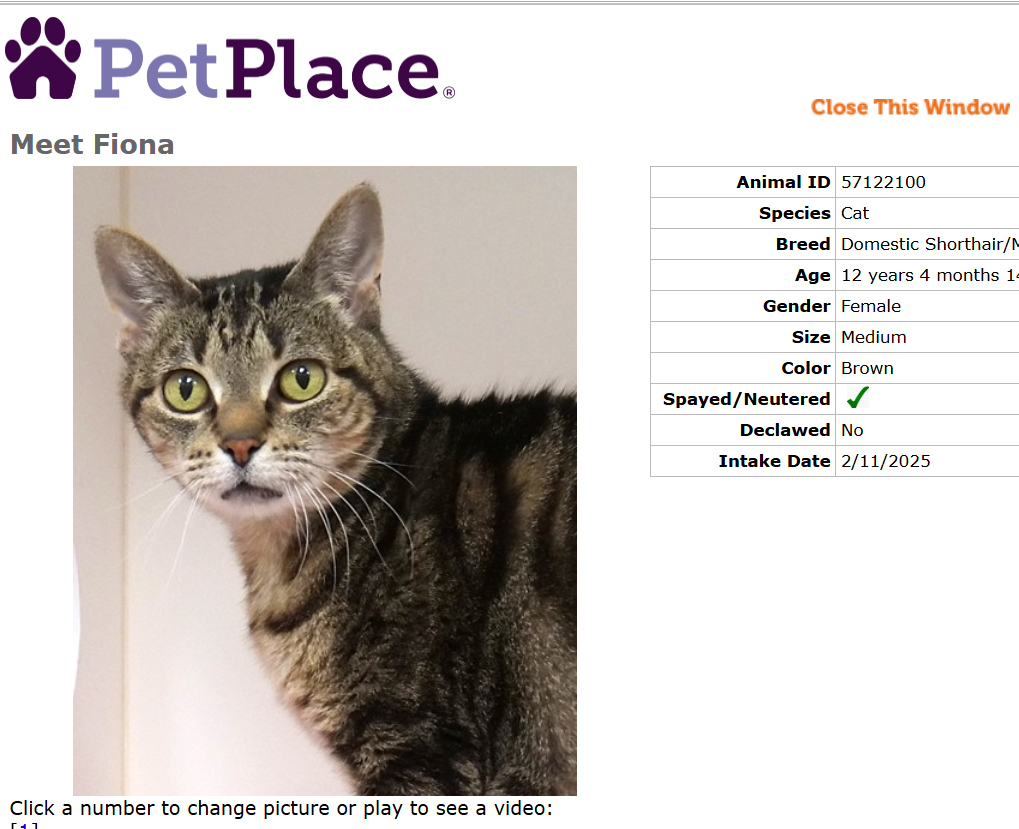Click the Intake Date row label

click(x=774, y=461)
